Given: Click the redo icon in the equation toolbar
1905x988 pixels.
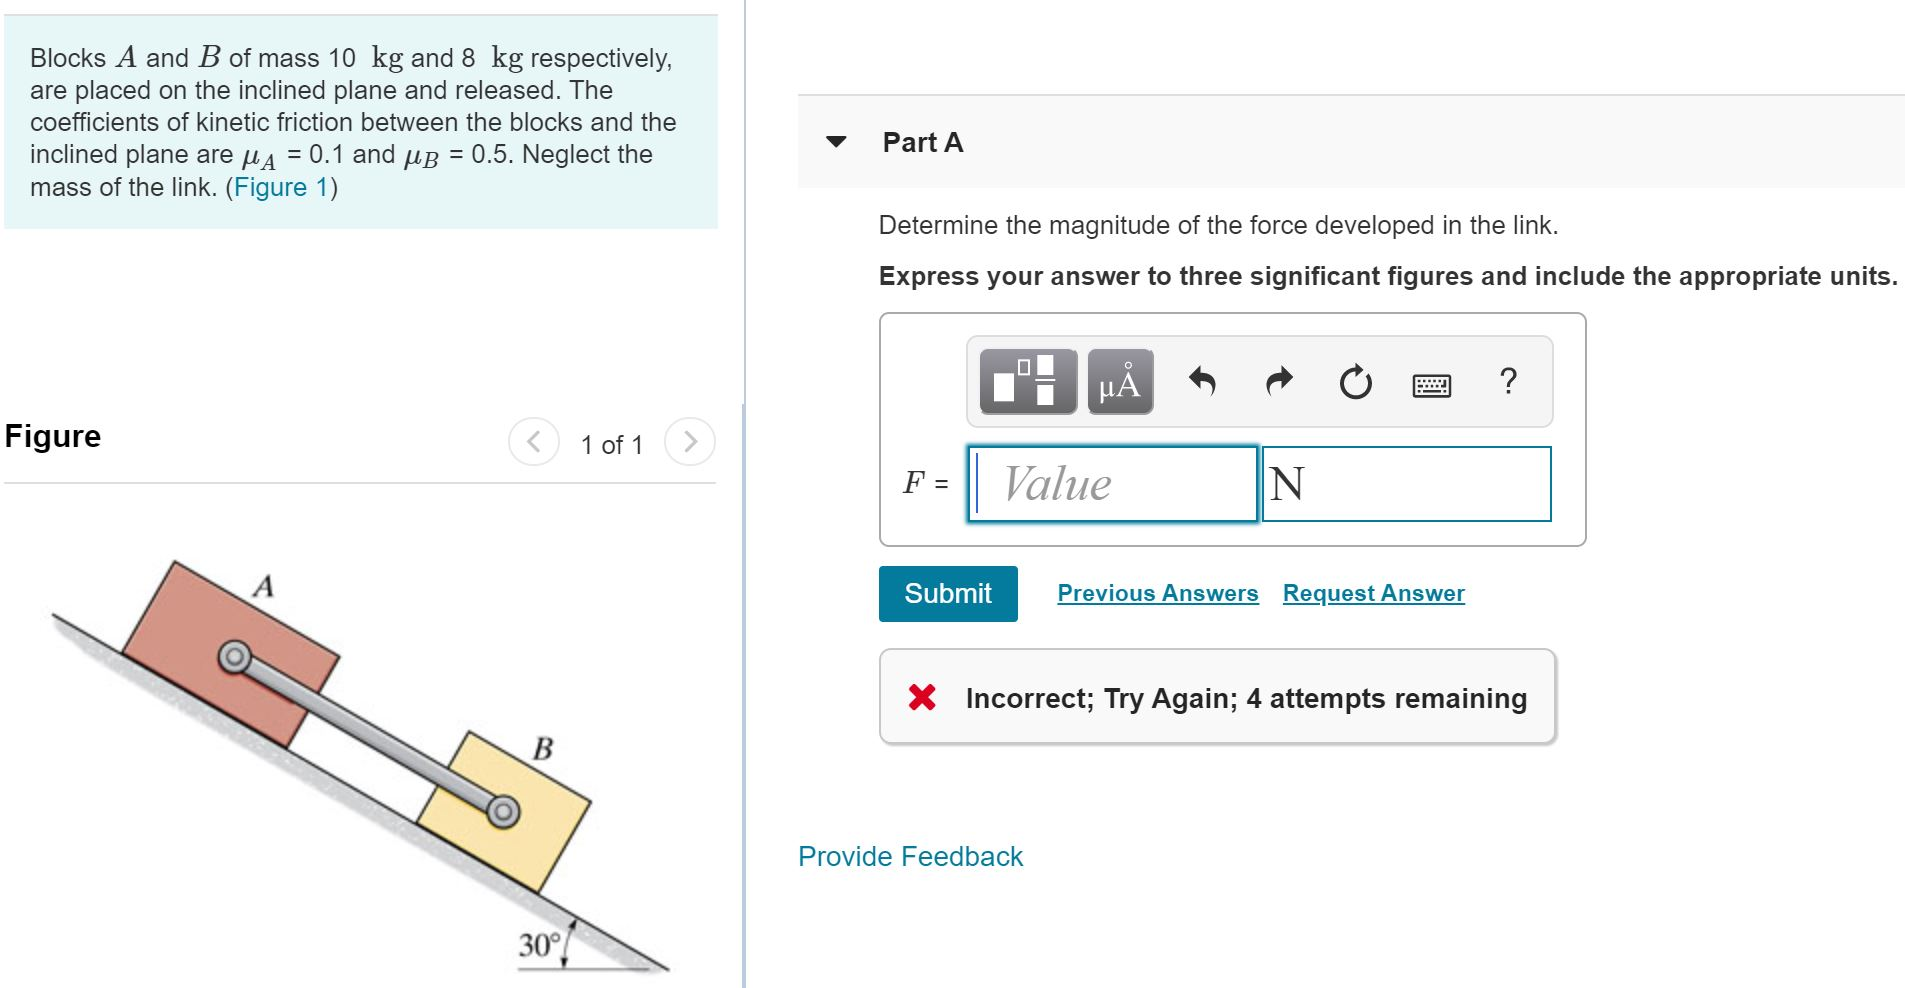Looking at the screenshot, I should click(x=1277, y=380).
